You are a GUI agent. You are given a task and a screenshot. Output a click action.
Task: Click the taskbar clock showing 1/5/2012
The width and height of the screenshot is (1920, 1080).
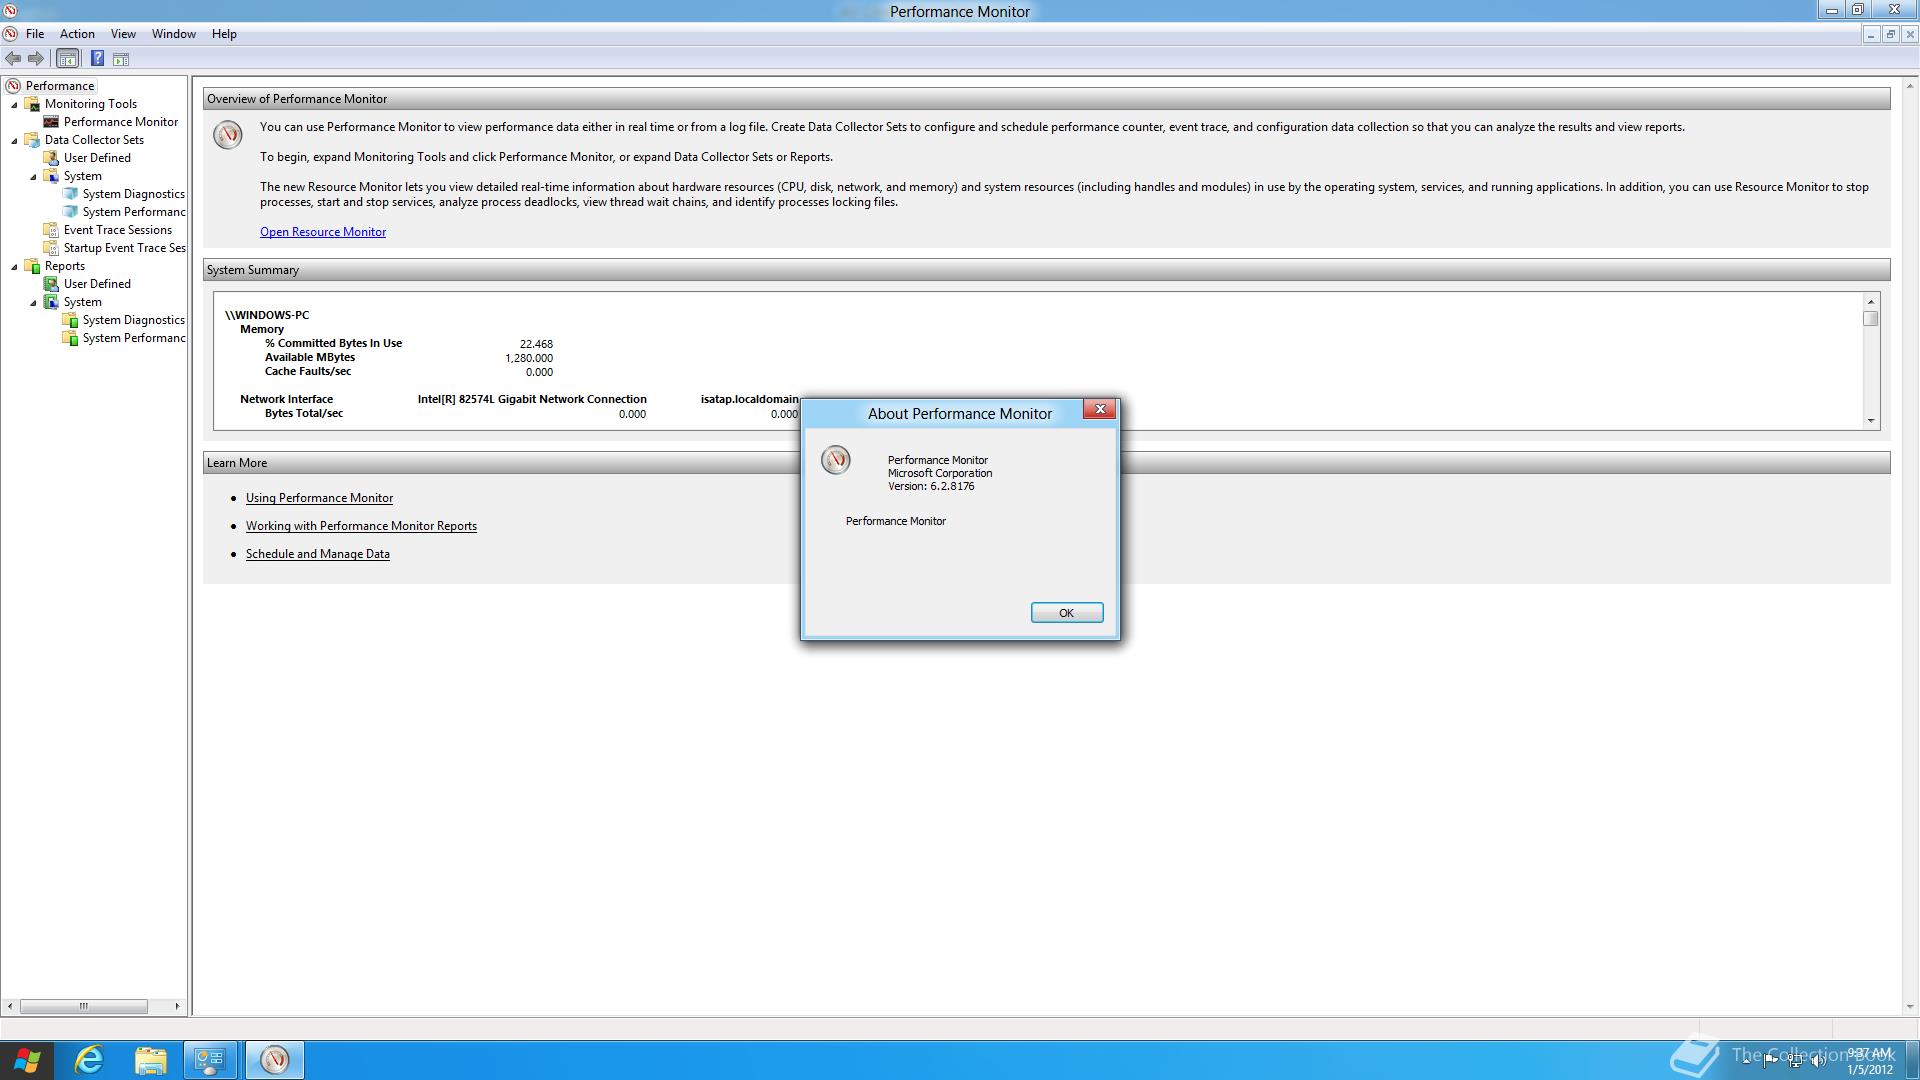coord(1869,1061)
